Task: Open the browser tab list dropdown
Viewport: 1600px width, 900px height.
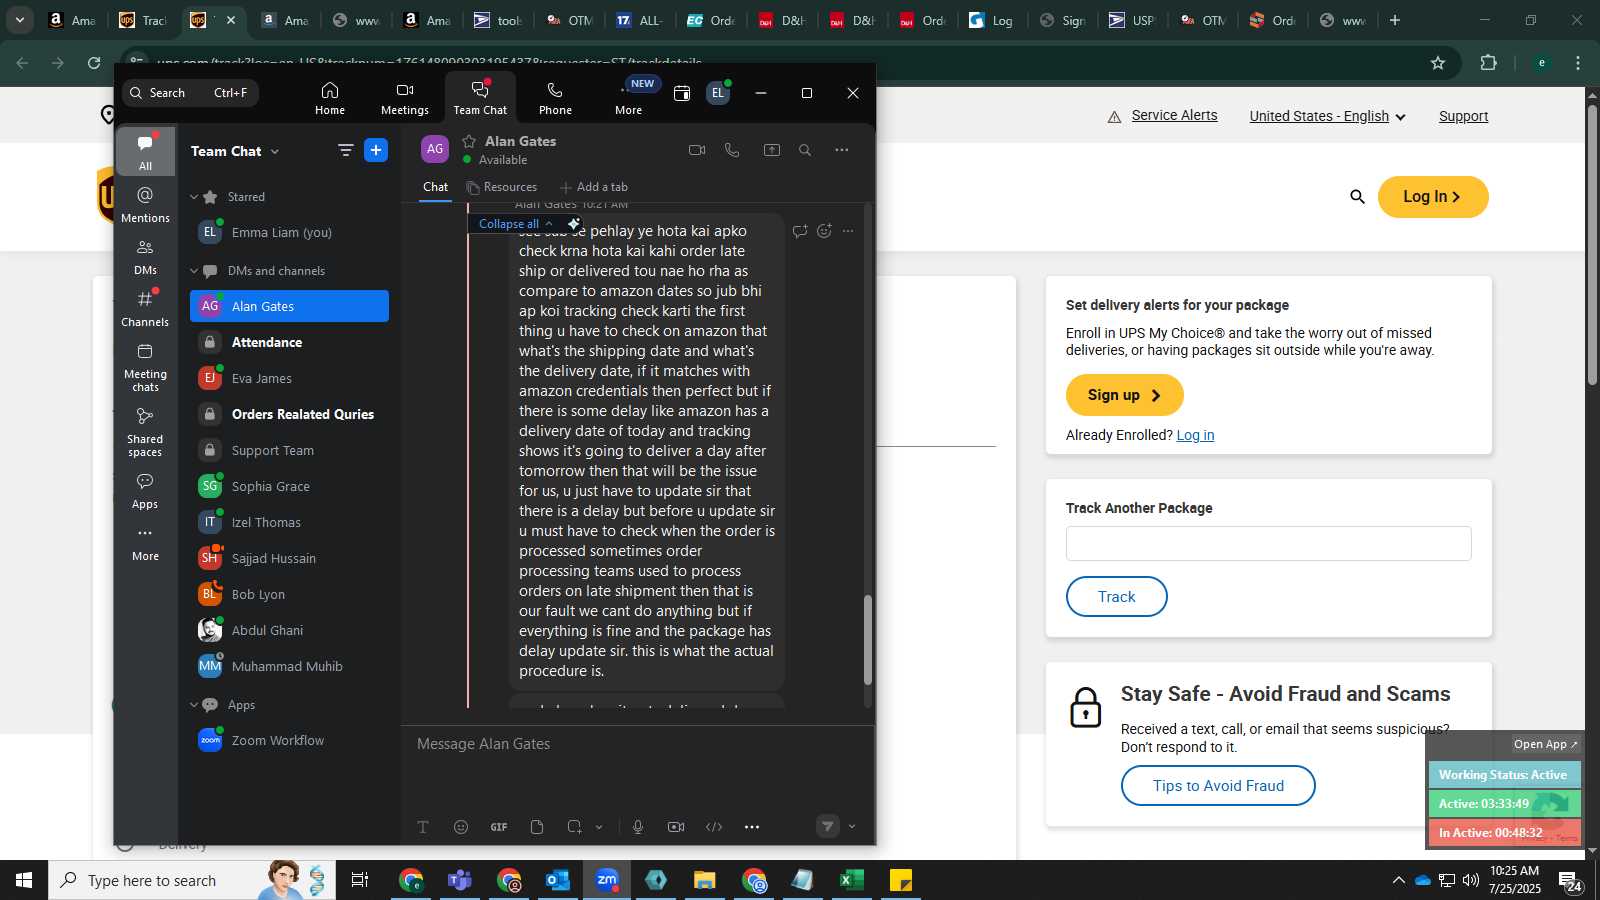Action: coord(19,20)
